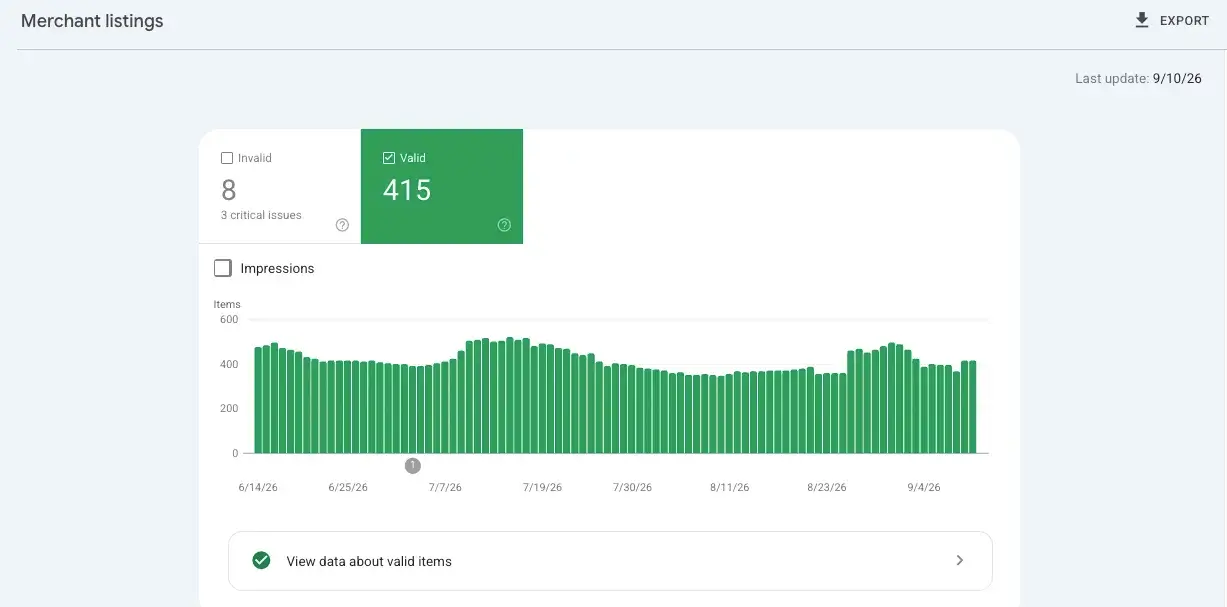Click the 7/7/26 axis date label
Screen dimensions: 1227x607
pyautogui.click(x=445, y=488)
